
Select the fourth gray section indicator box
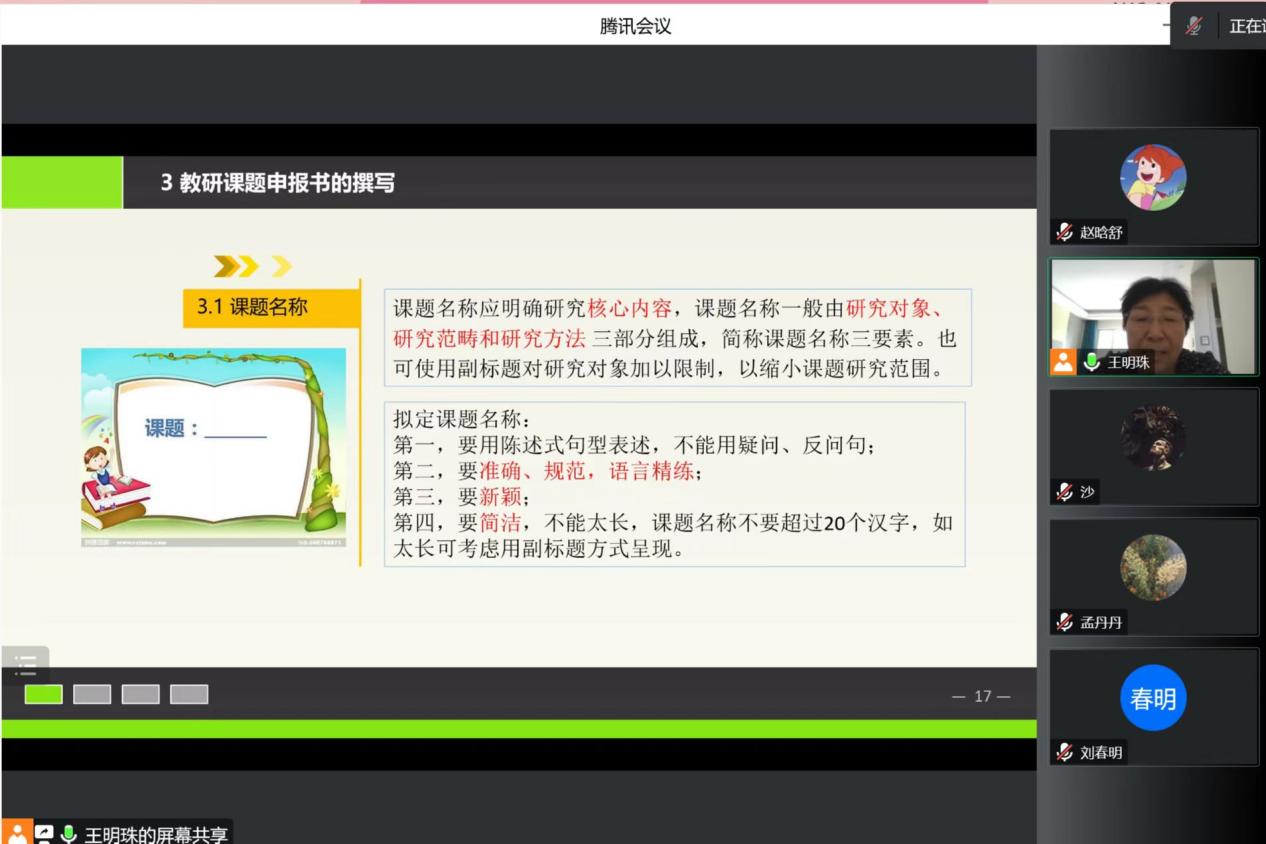(x=189, y=694)
